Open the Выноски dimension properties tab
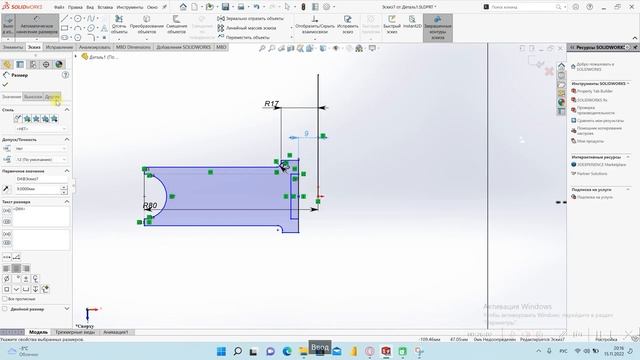 (33, 97)
